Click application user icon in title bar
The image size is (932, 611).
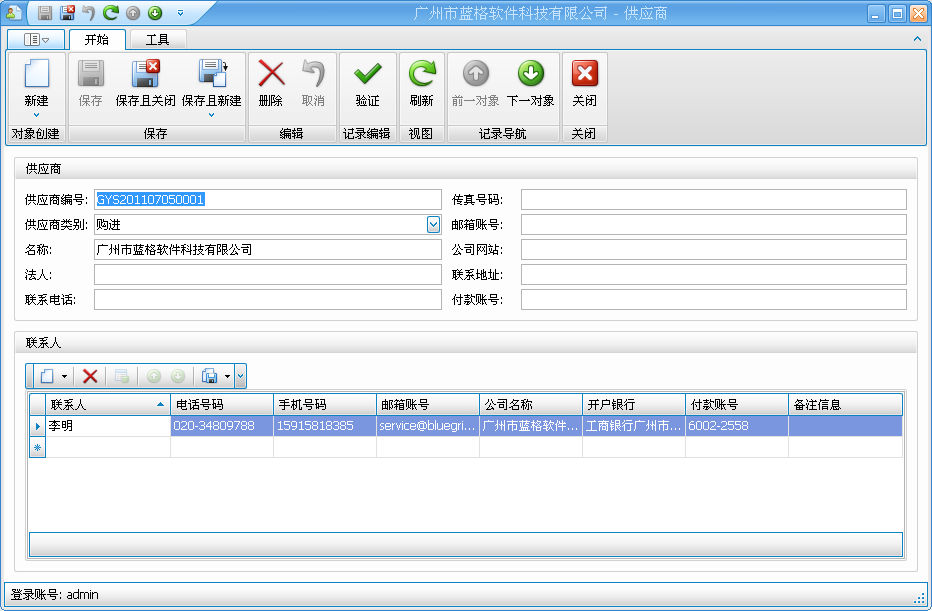coord(14,12)
